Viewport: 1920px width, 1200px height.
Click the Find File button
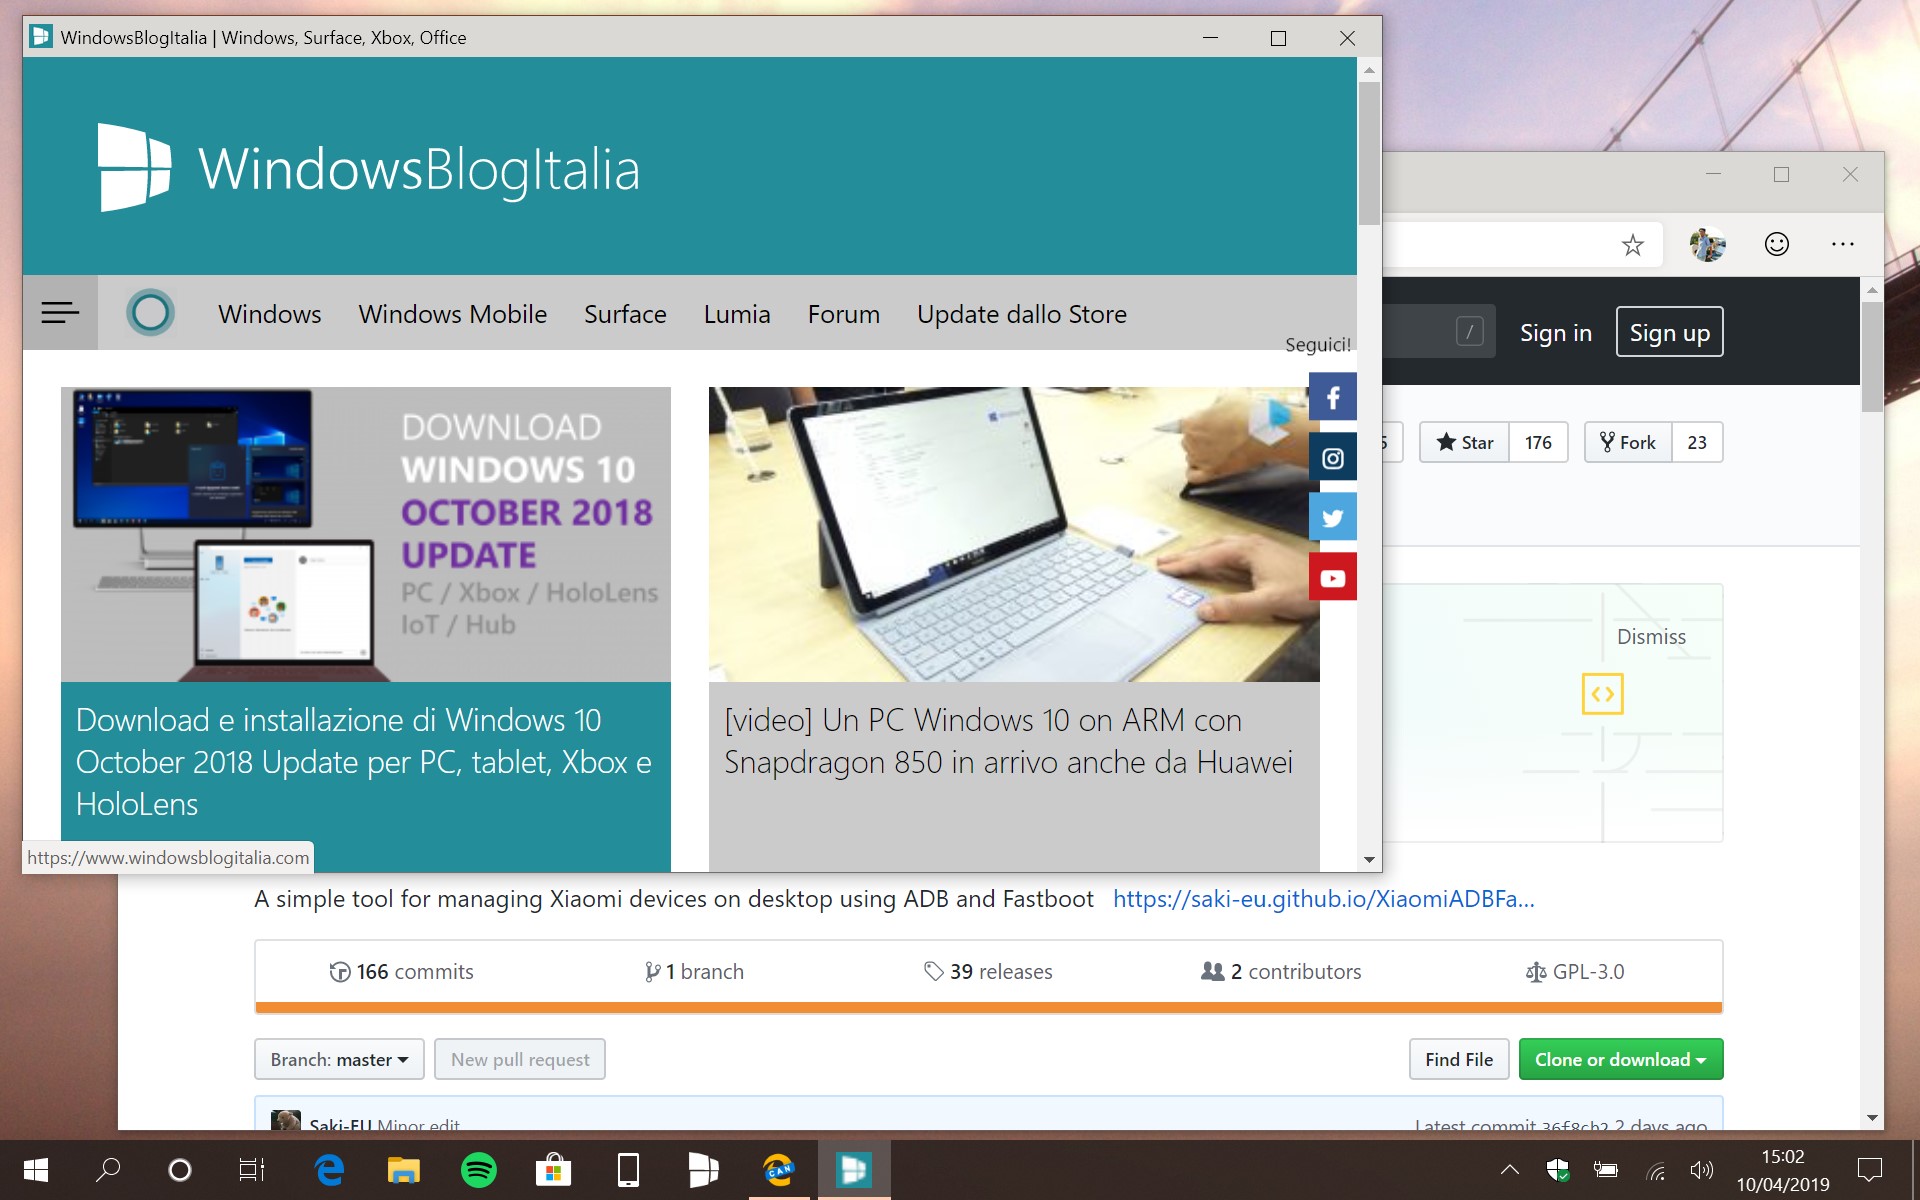[1459, 1059]
